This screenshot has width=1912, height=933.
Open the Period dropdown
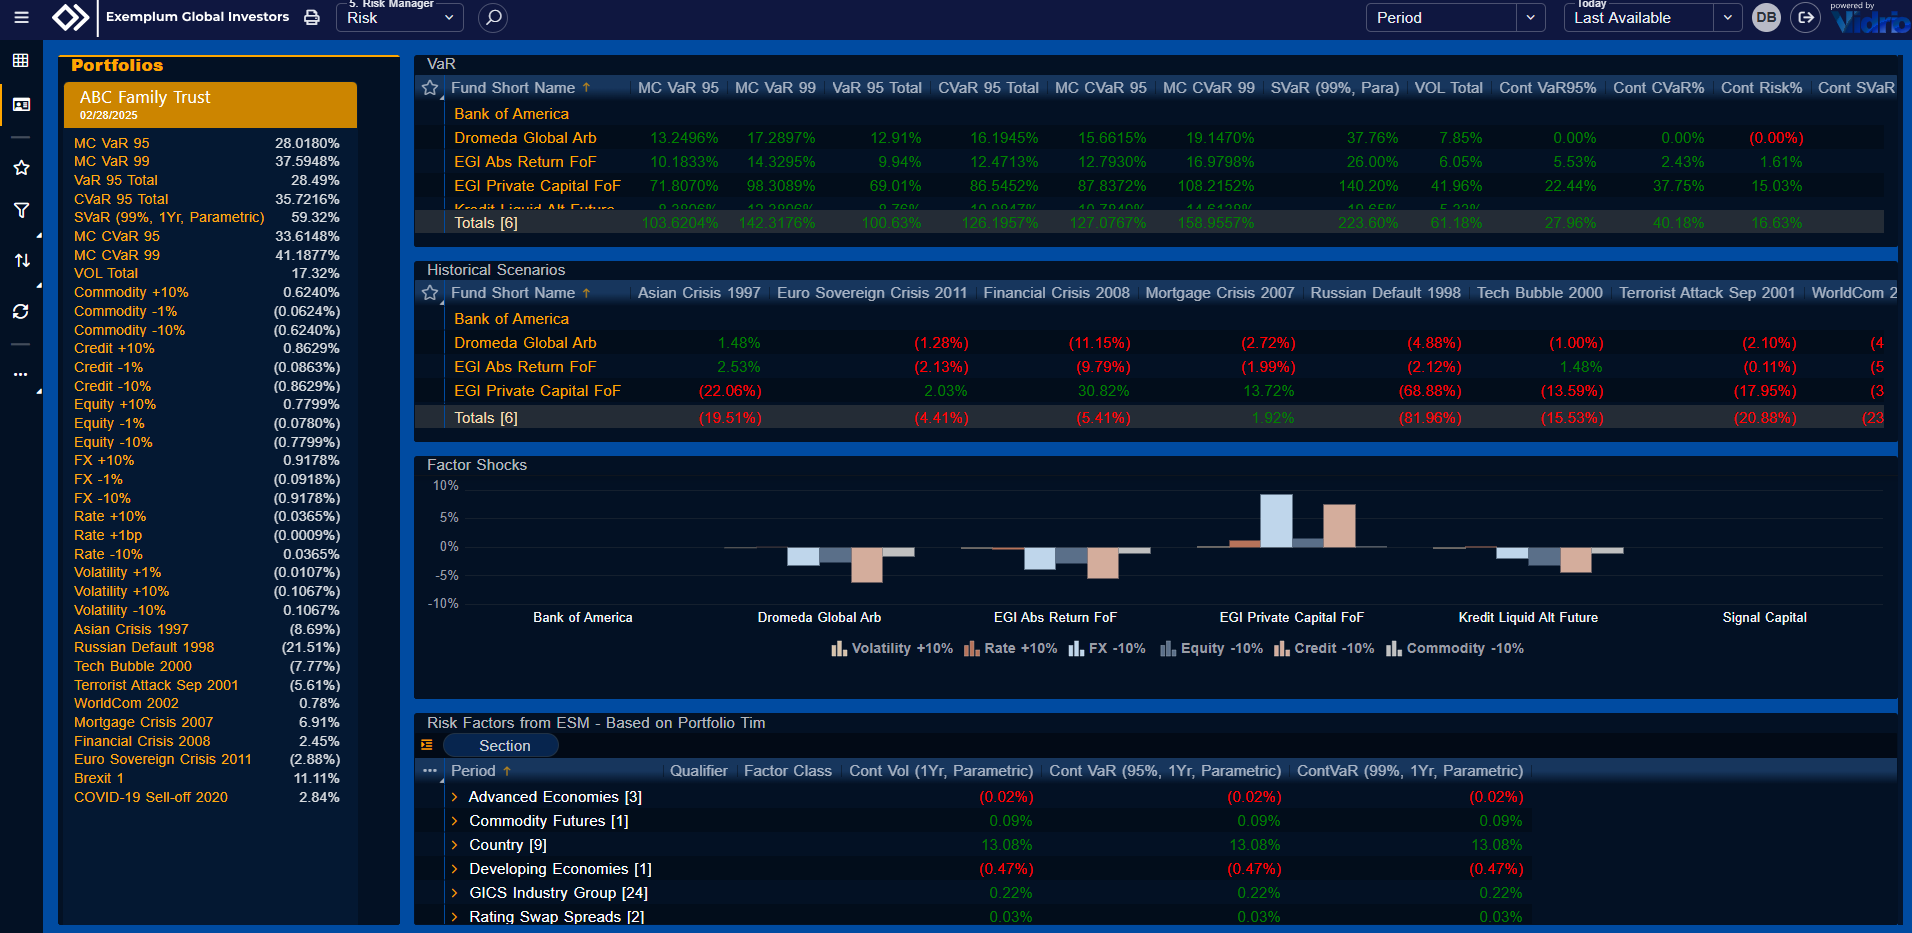(1455, 17)
